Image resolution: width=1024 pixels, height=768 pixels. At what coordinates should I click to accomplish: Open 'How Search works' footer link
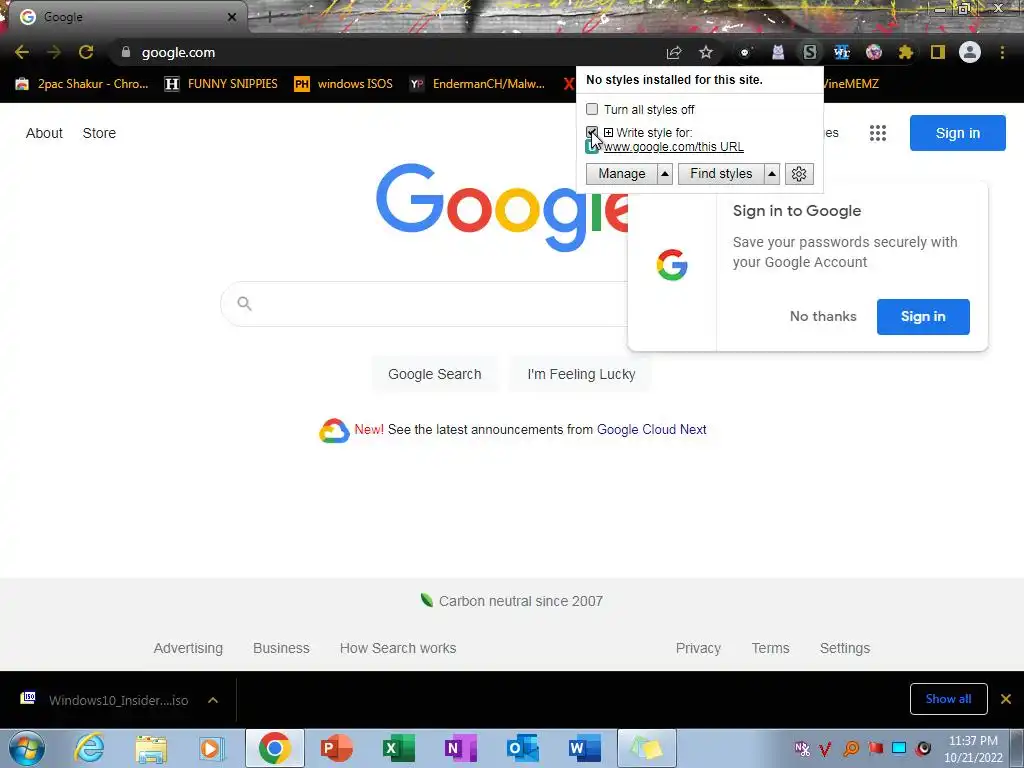[x=398, y=648]
